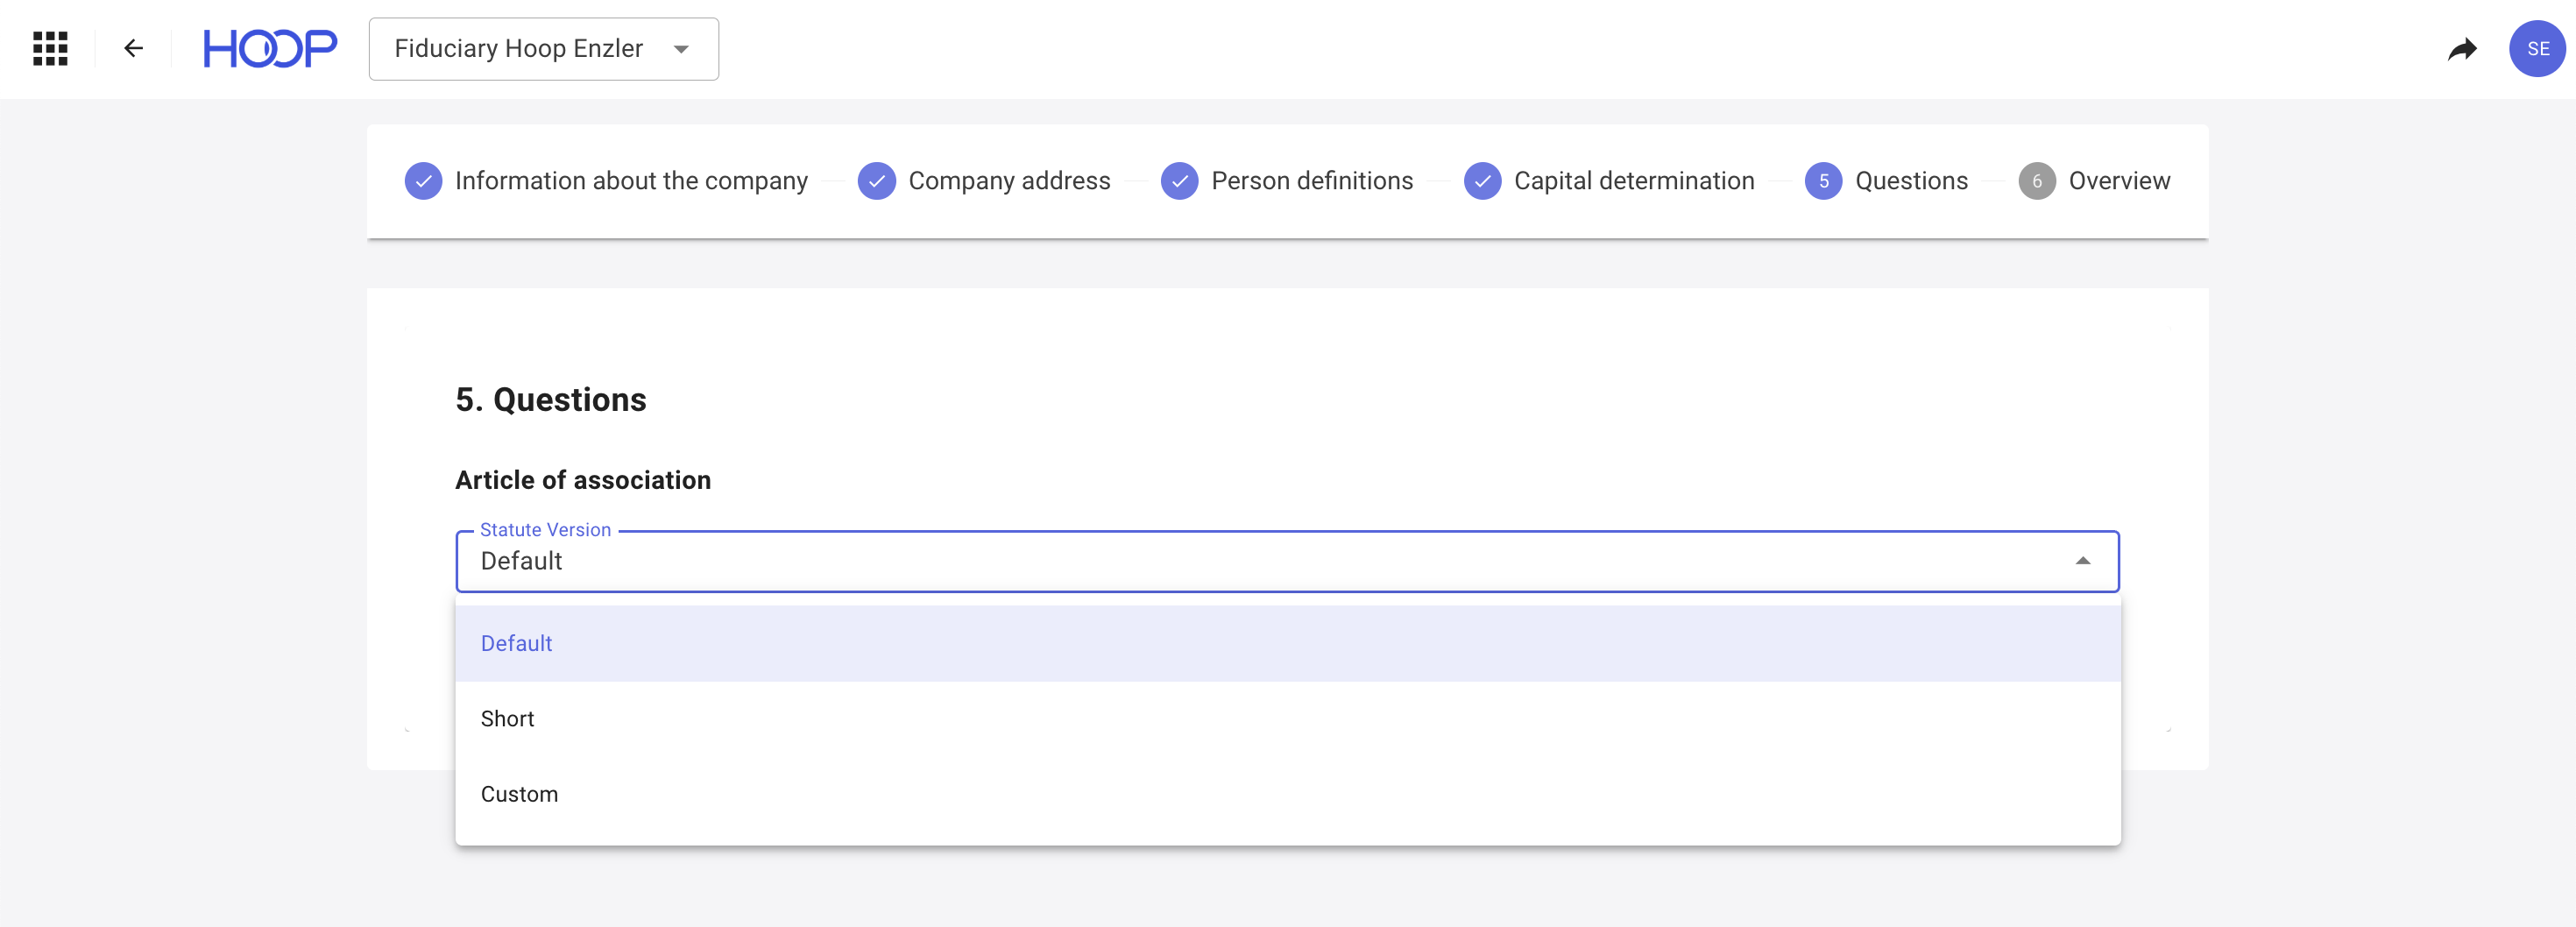The height and width of the screenshot is (927, 2576).
Task: Click the Company address step checkmark
Action: [876, 181]
